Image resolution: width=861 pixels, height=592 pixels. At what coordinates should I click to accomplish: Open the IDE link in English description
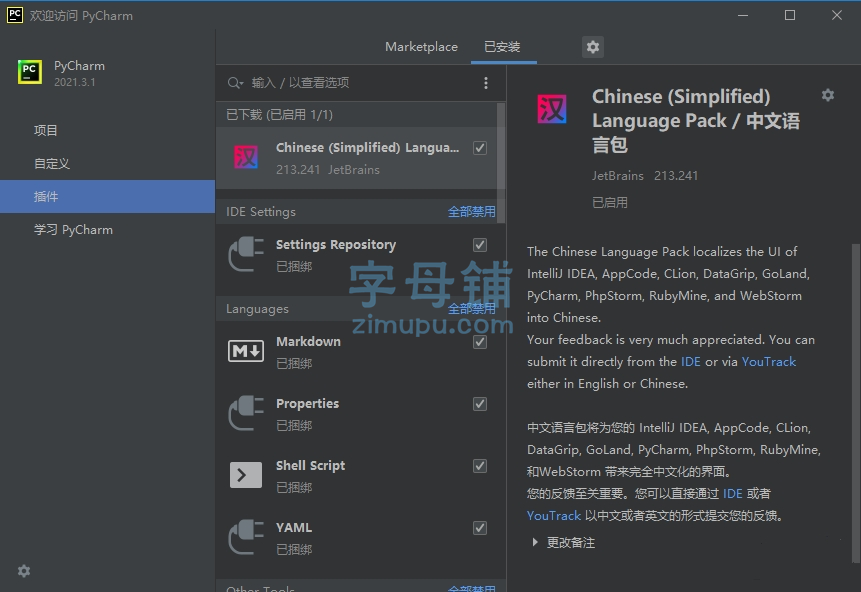point(690,362)
